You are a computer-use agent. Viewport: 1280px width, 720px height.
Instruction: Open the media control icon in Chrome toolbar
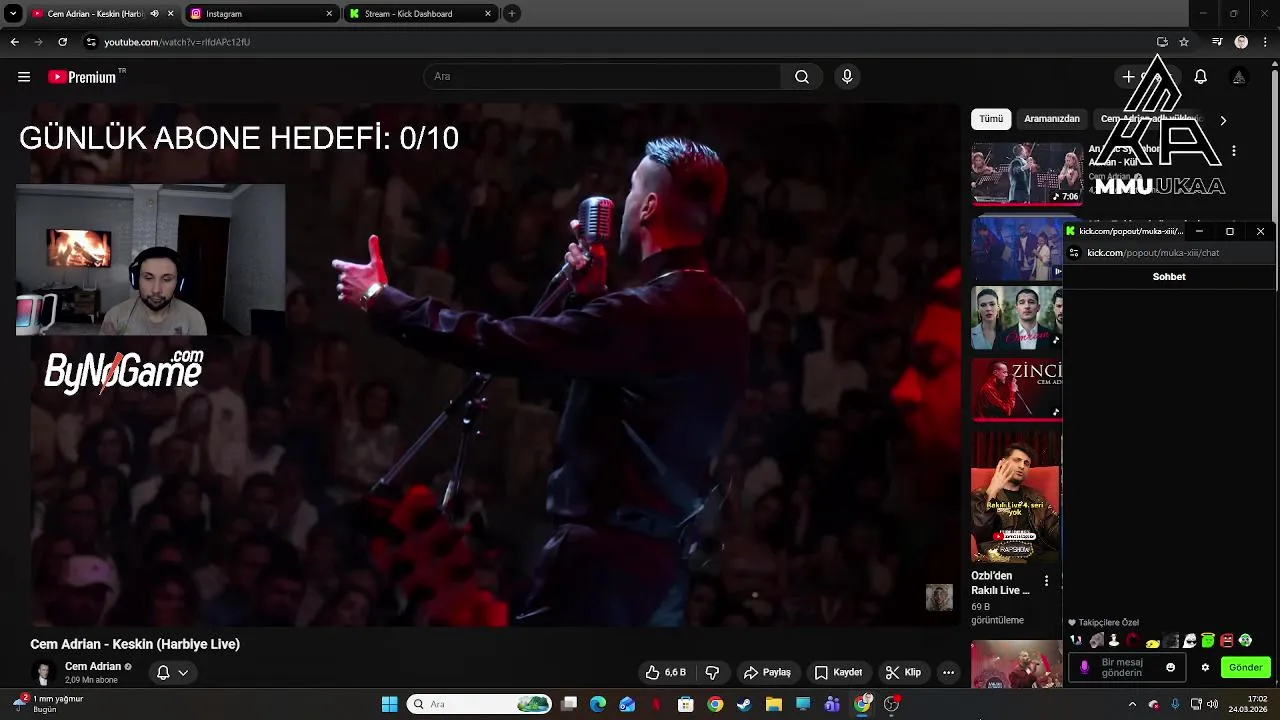(x=1217, y=42)
